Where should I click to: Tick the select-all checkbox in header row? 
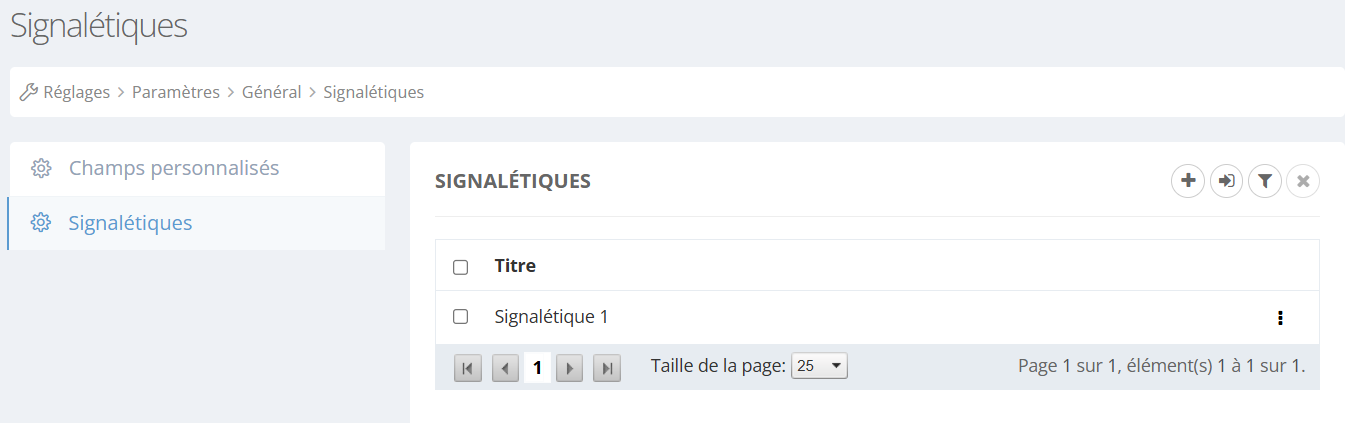[x=461, y=267]
